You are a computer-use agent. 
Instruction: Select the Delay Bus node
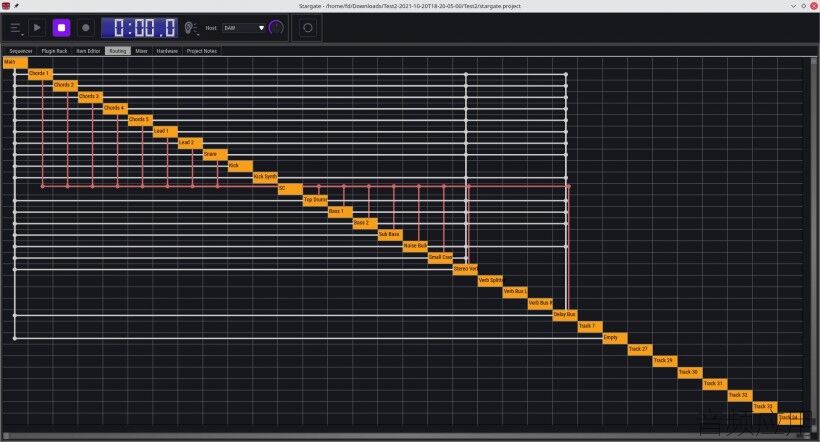click(x=565, y=315)
